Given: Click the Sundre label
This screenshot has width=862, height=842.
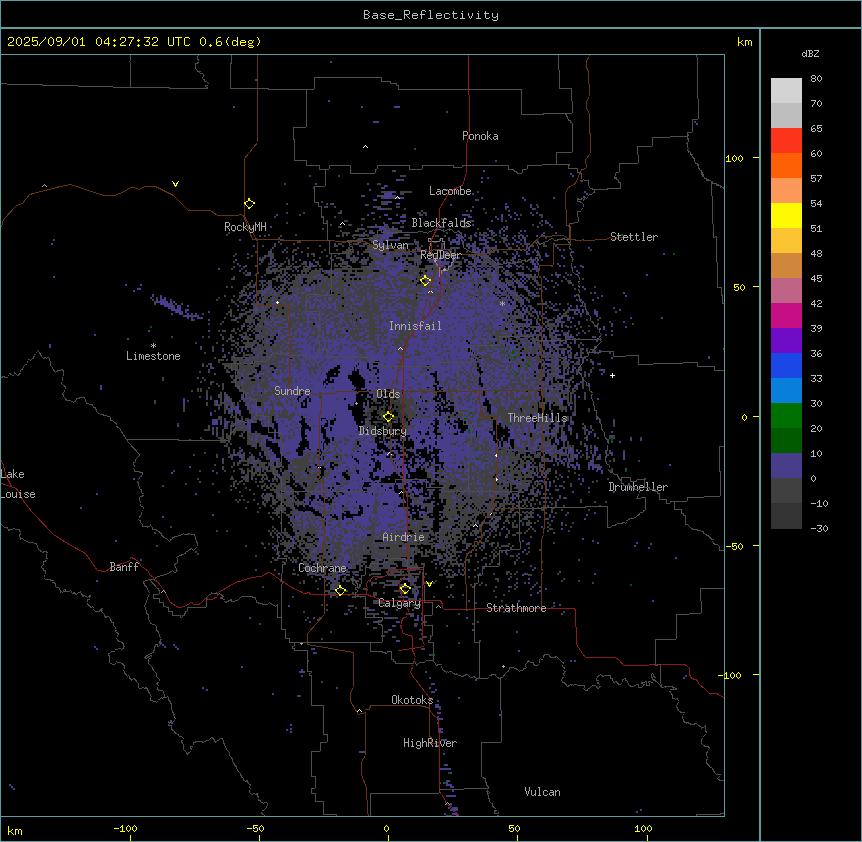Looking at the screenshot, I should click(292, 391).
